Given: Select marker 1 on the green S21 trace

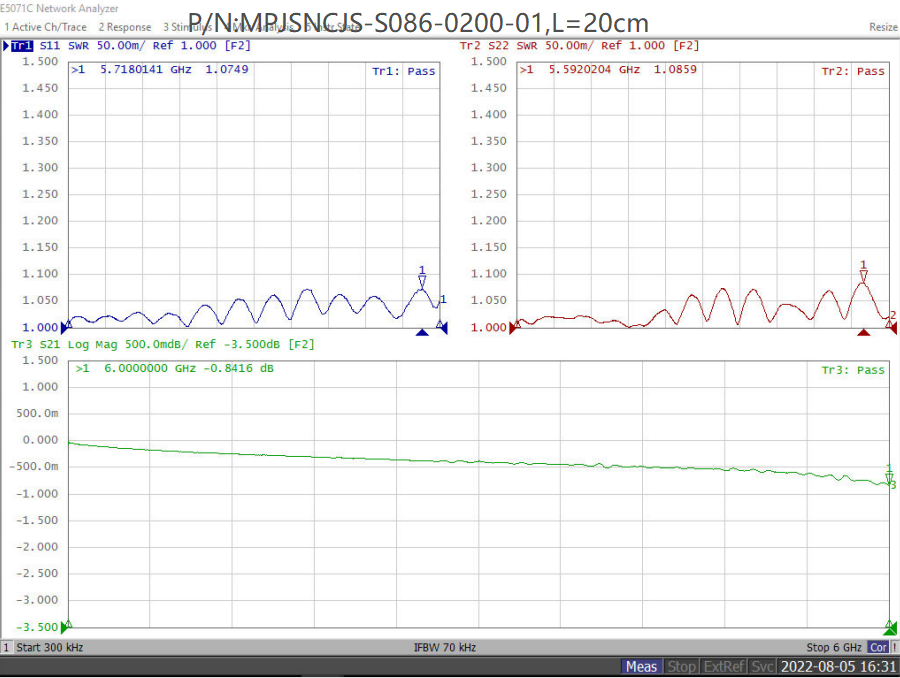Looking at the screenshot, I should (x=889, y=477).
